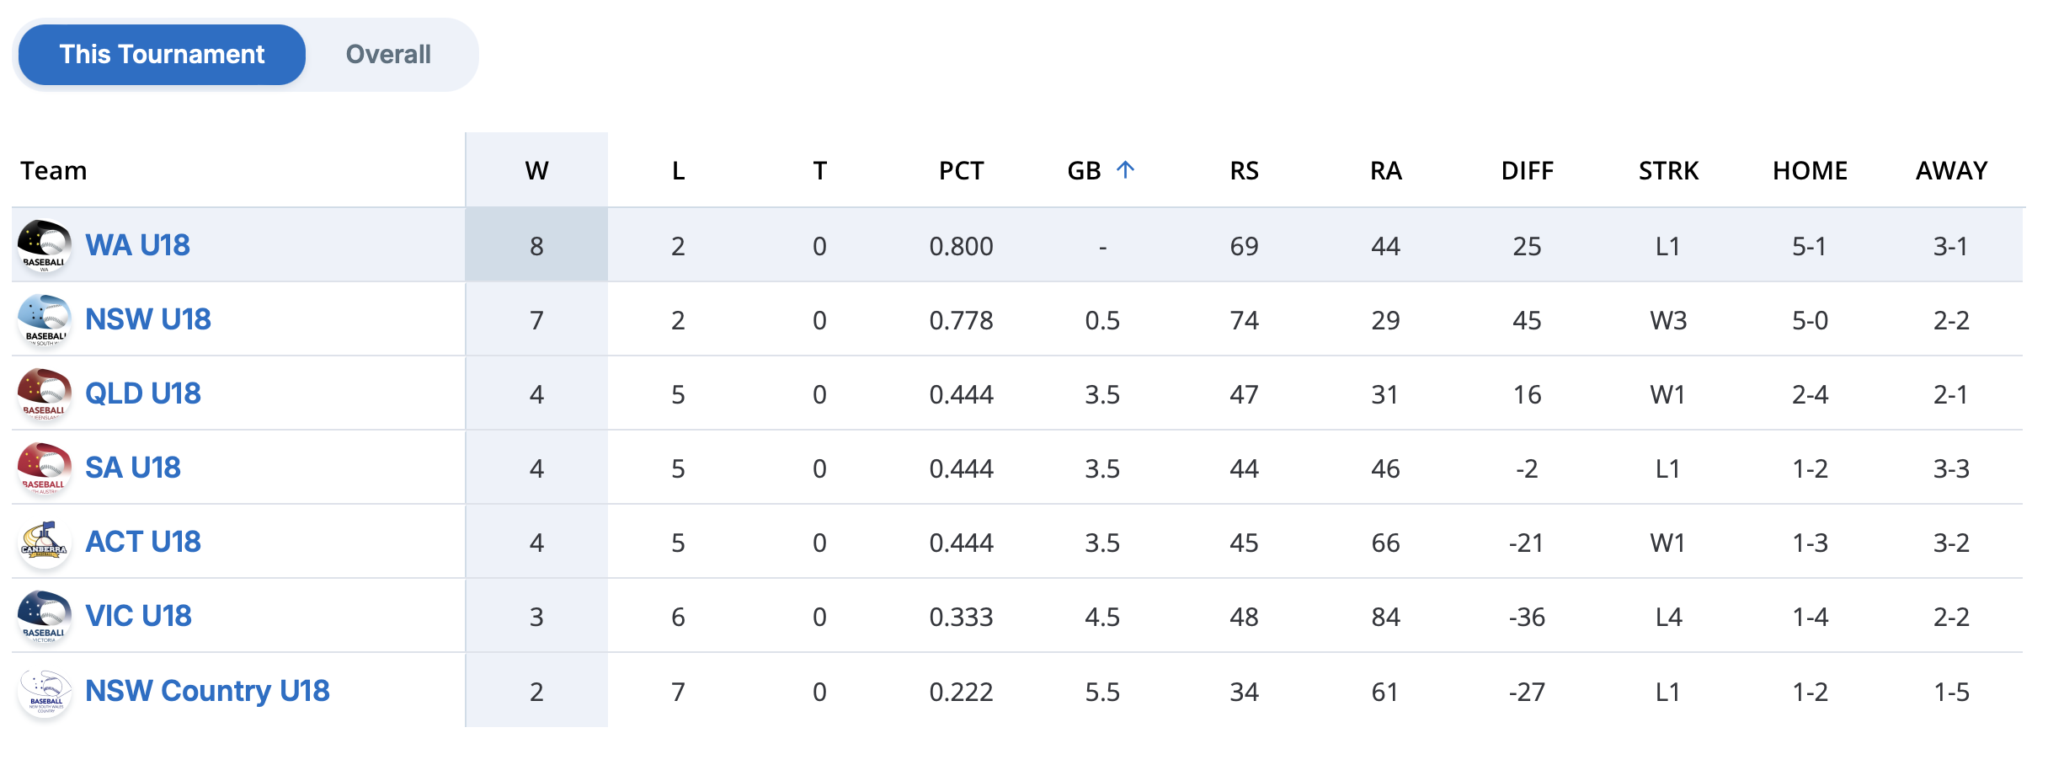Click the upward sort arrow beside GB
This screenshot has width=2048, height=765.
click(x=1127, y=168)
